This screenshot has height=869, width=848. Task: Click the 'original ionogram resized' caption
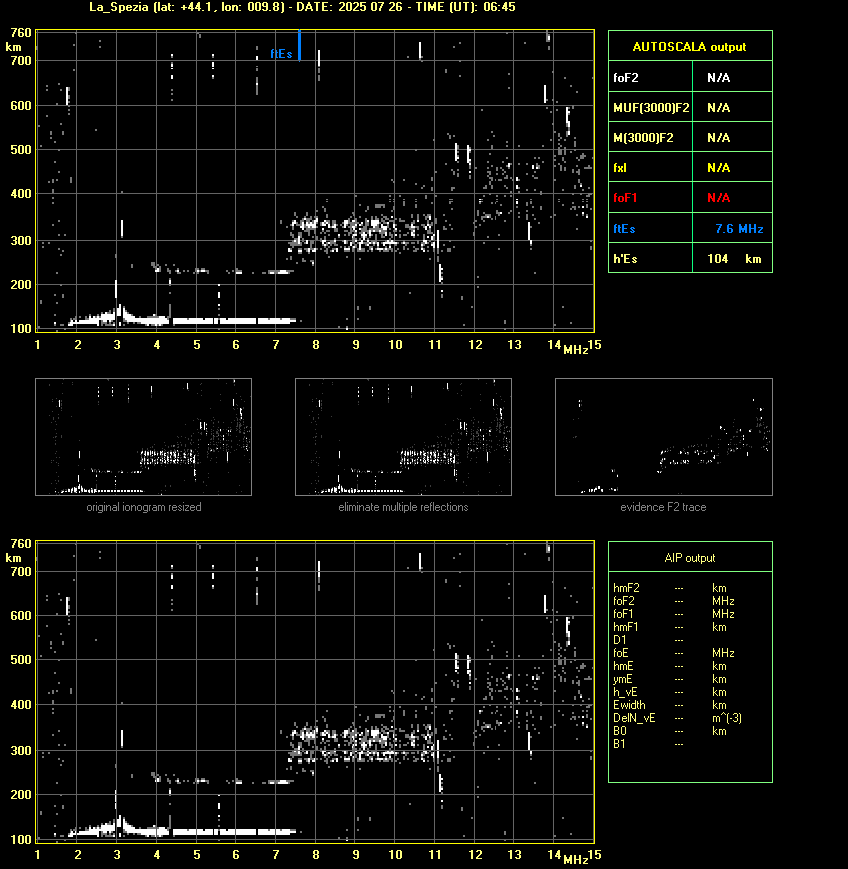[144, 507]
